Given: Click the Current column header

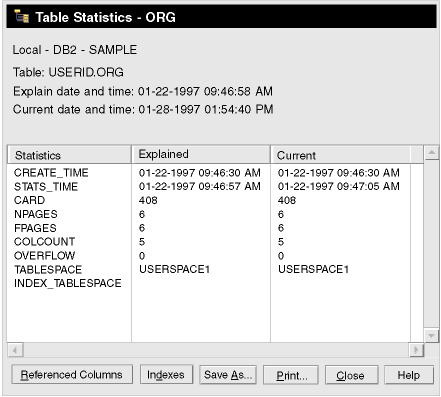Looking at the screenshot, I should click(x=340, y=155).
